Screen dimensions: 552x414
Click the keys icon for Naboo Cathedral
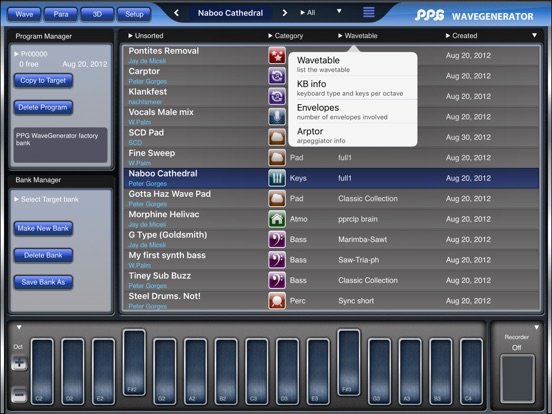point(277,178)
